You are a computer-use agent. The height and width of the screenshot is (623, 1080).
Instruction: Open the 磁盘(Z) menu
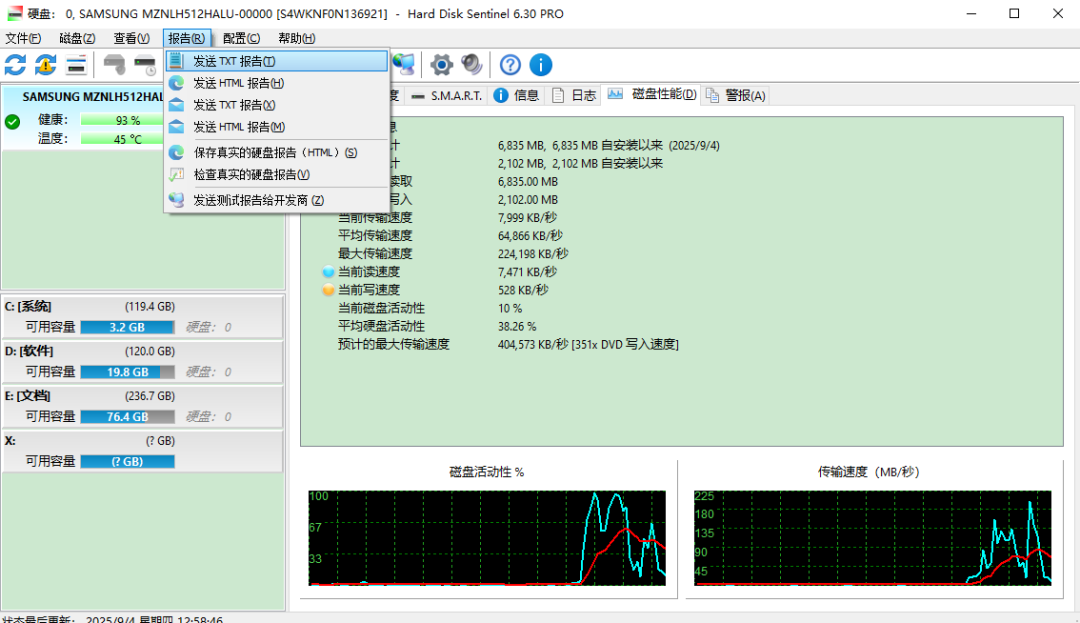[x=77, y=39]
